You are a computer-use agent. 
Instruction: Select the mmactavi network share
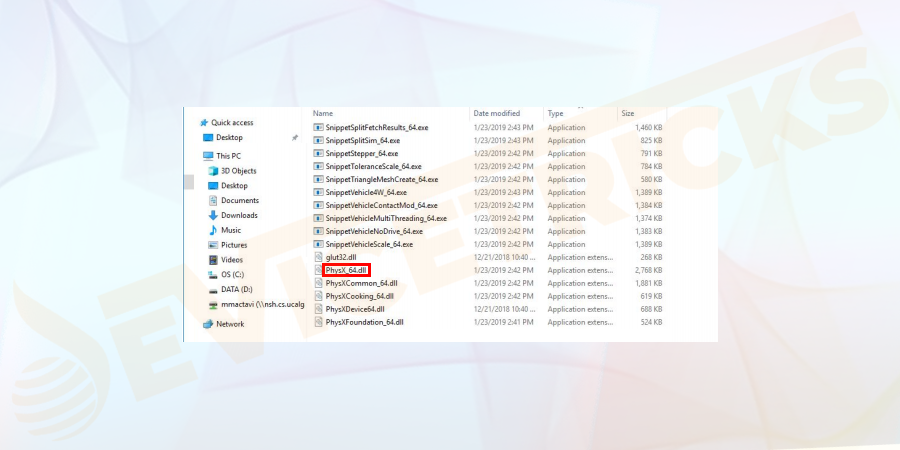[263, 305]
